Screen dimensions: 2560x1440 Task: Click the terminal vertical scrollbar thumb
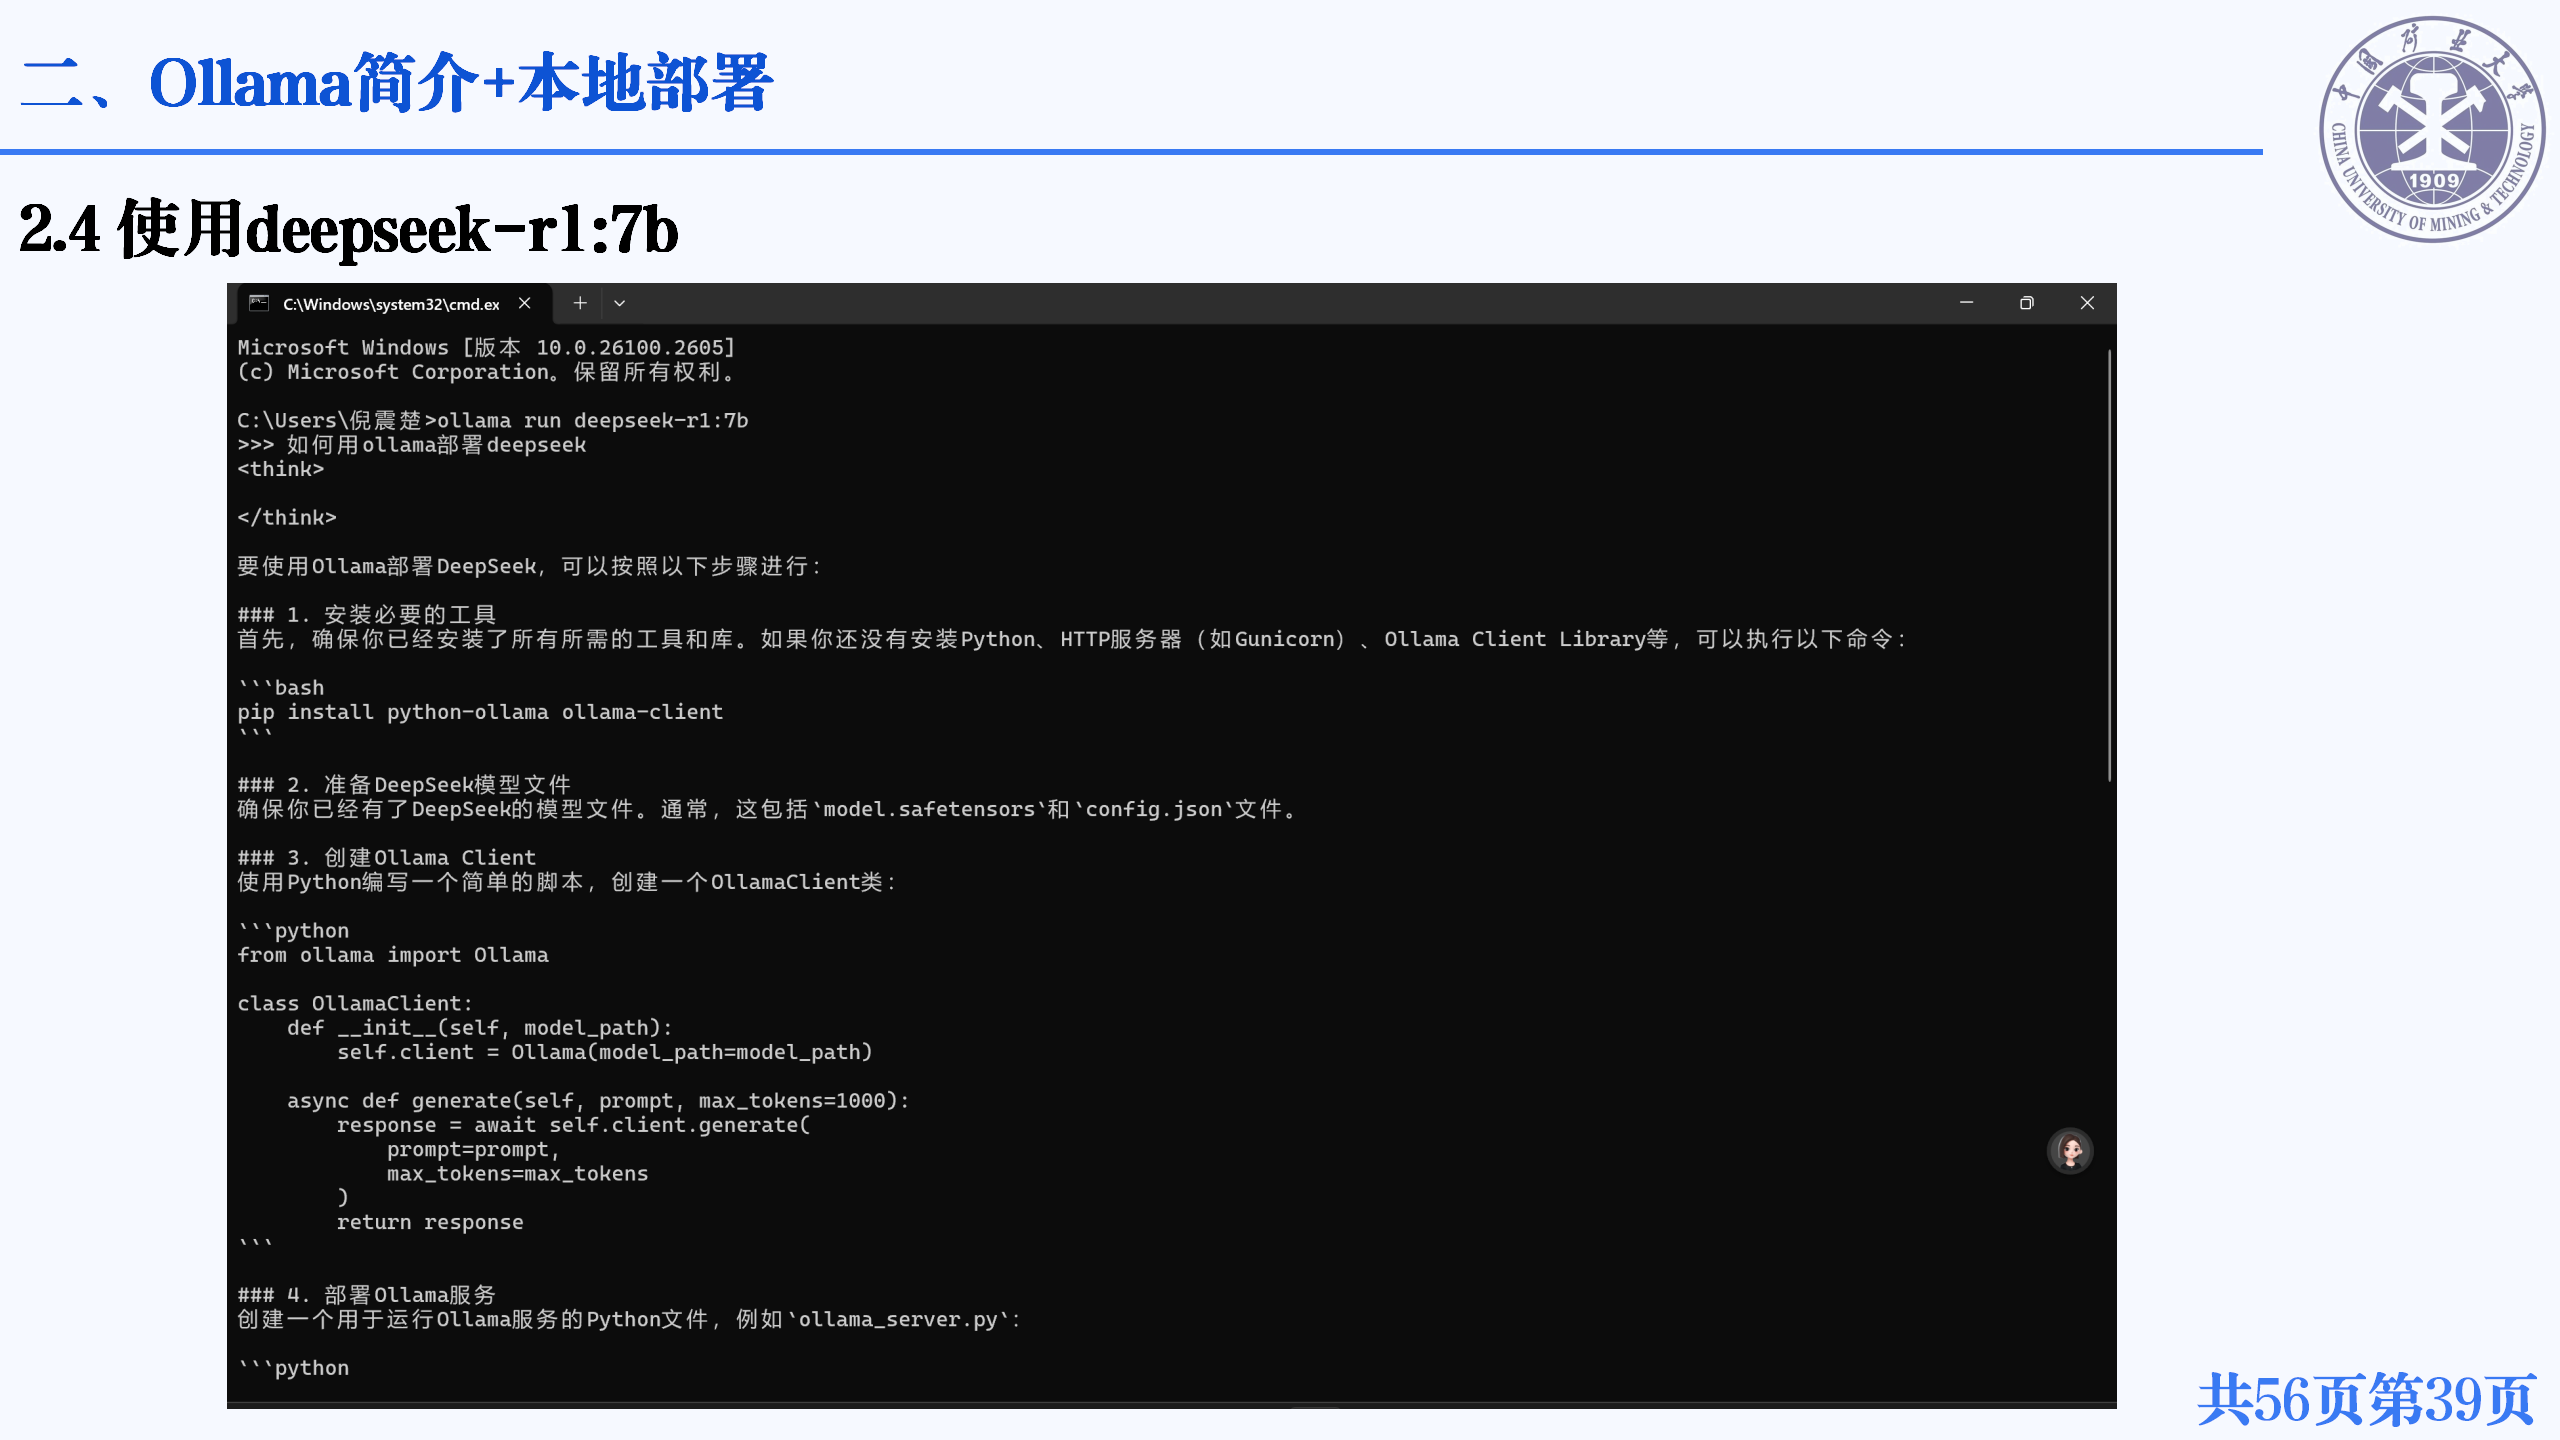coord(2109,565)
